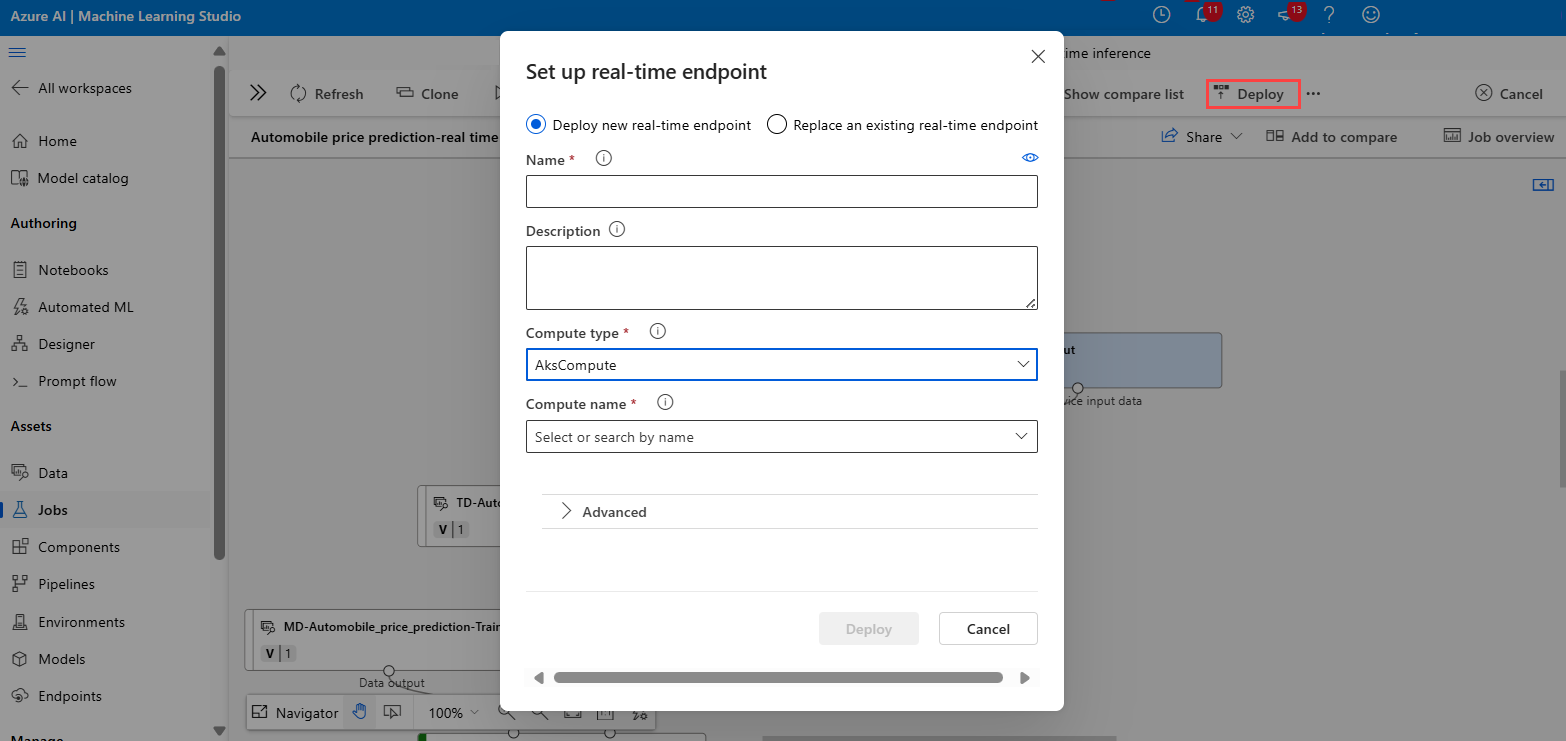Screen dimensions: 1566x741
Task: Expand the Advanced section
Action: (613, 512)
